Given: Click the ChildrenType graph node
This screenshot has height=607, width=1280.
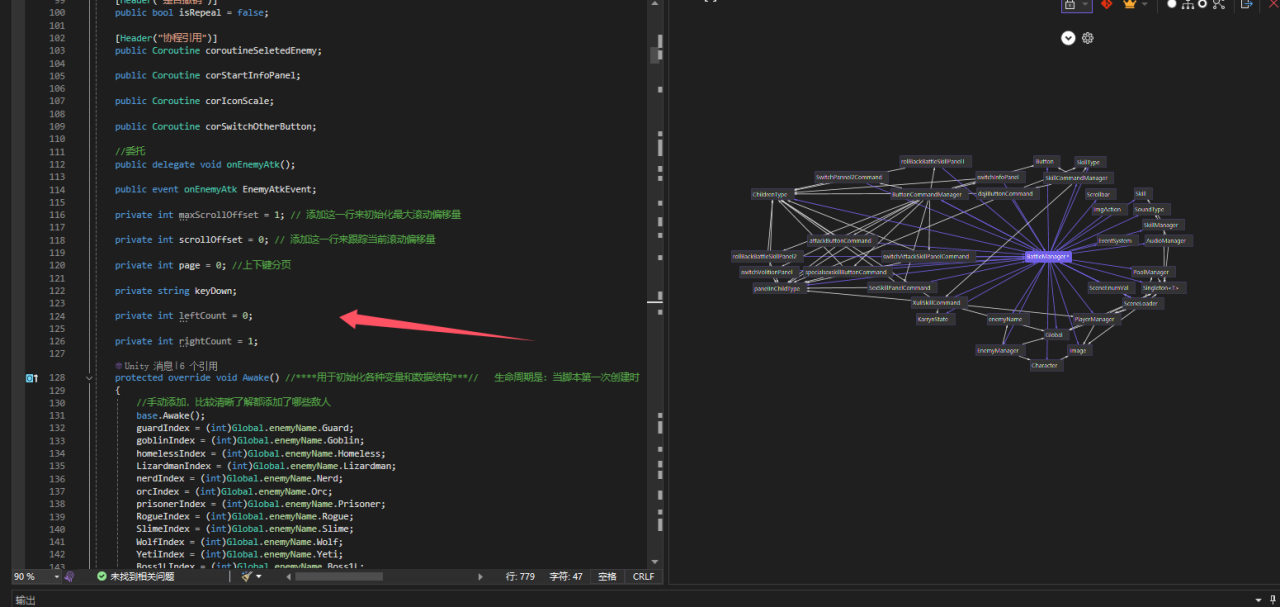Looking at the screenshot, I should point(770,194).
